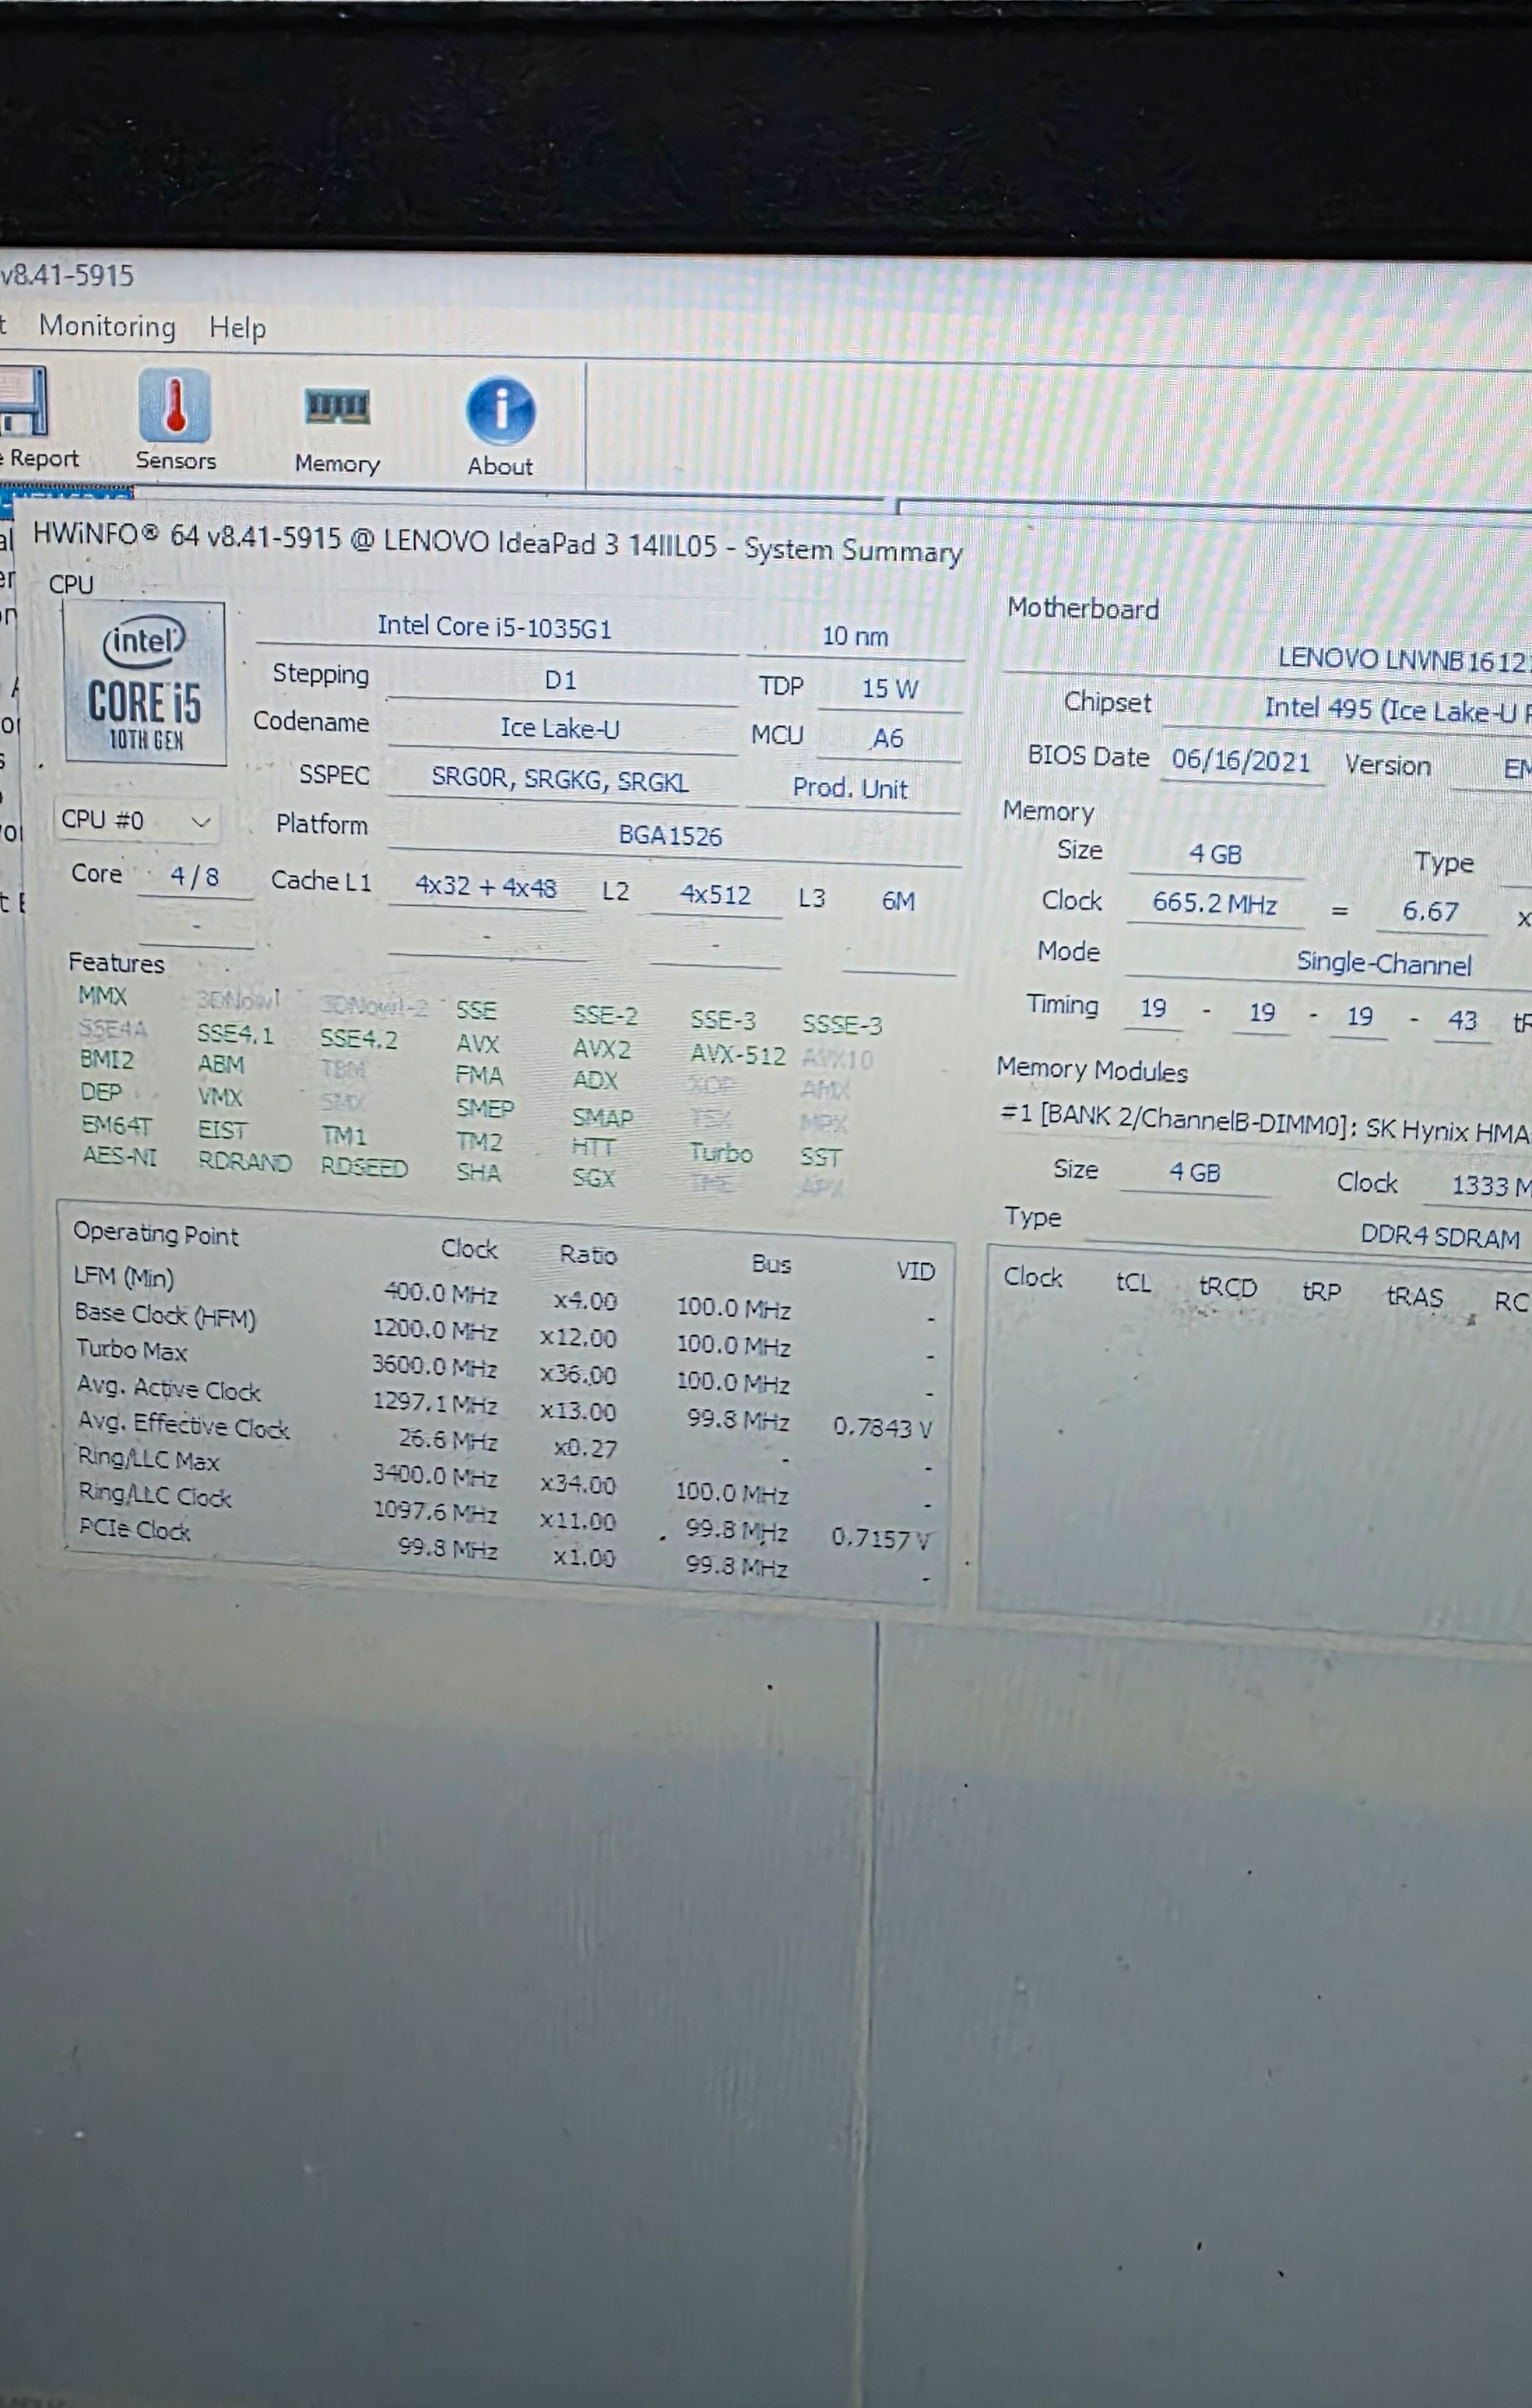
Task: Click the Timing value 43
Action: (x=1462, y=1020)
